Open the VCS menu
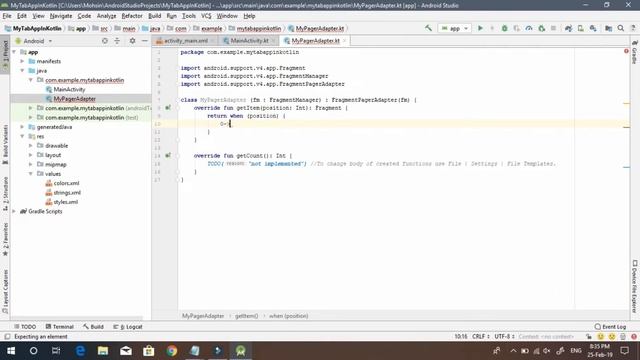 click(x=206, y=16)
